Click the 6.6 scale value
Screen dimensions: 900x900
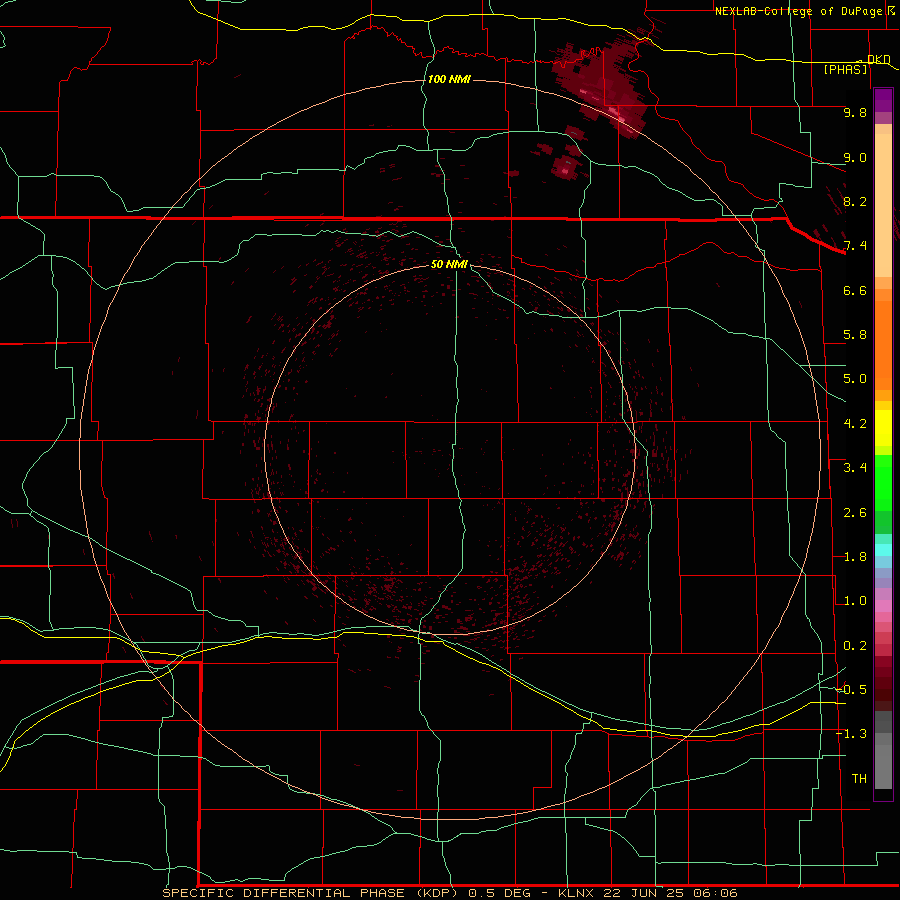point(855,290)
